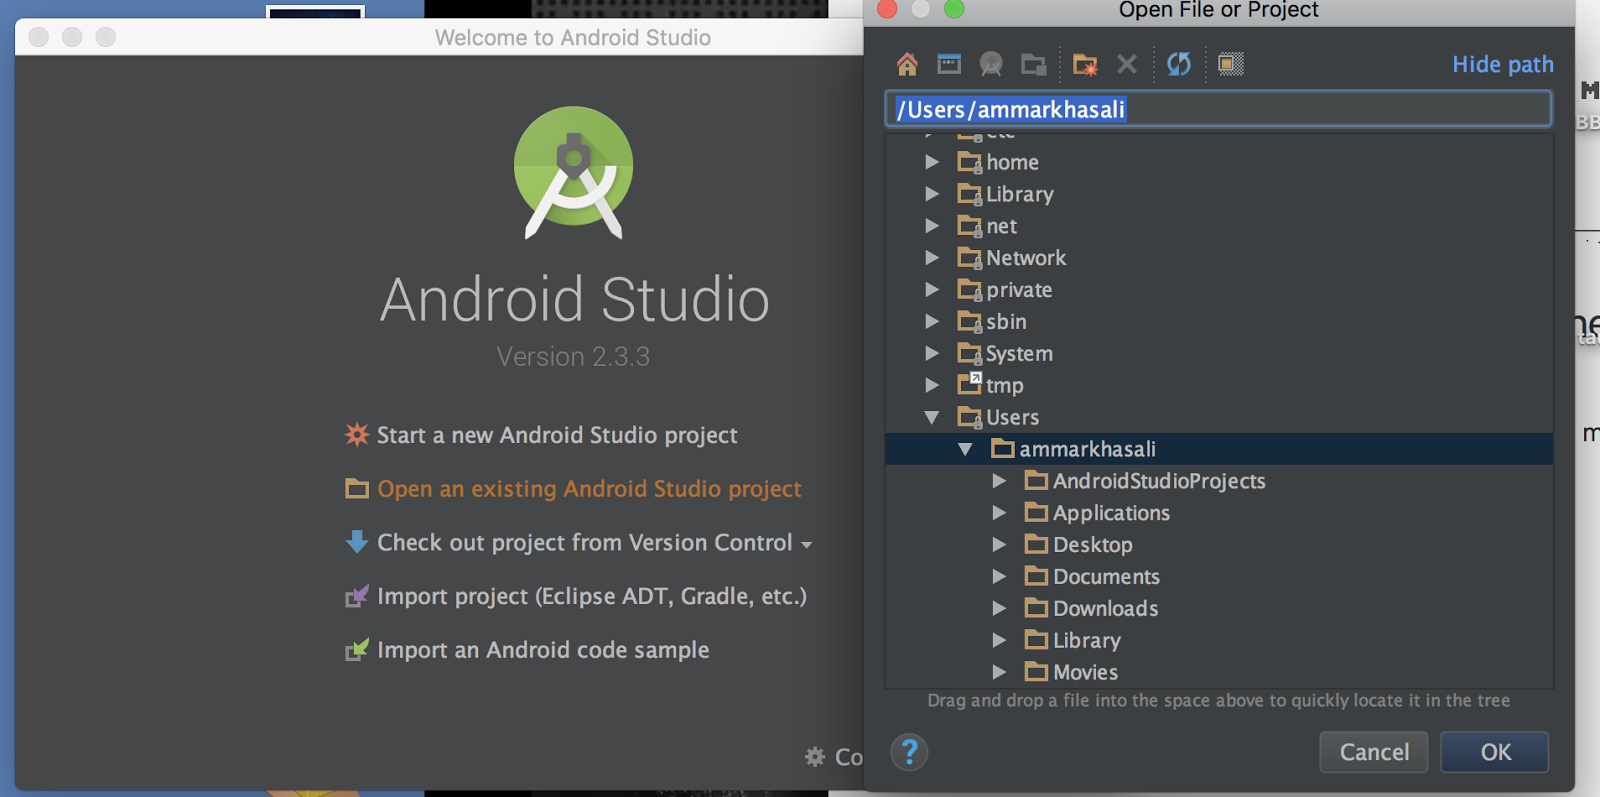Toggle show hidden files and directories icon

(x=1231, y=64)
